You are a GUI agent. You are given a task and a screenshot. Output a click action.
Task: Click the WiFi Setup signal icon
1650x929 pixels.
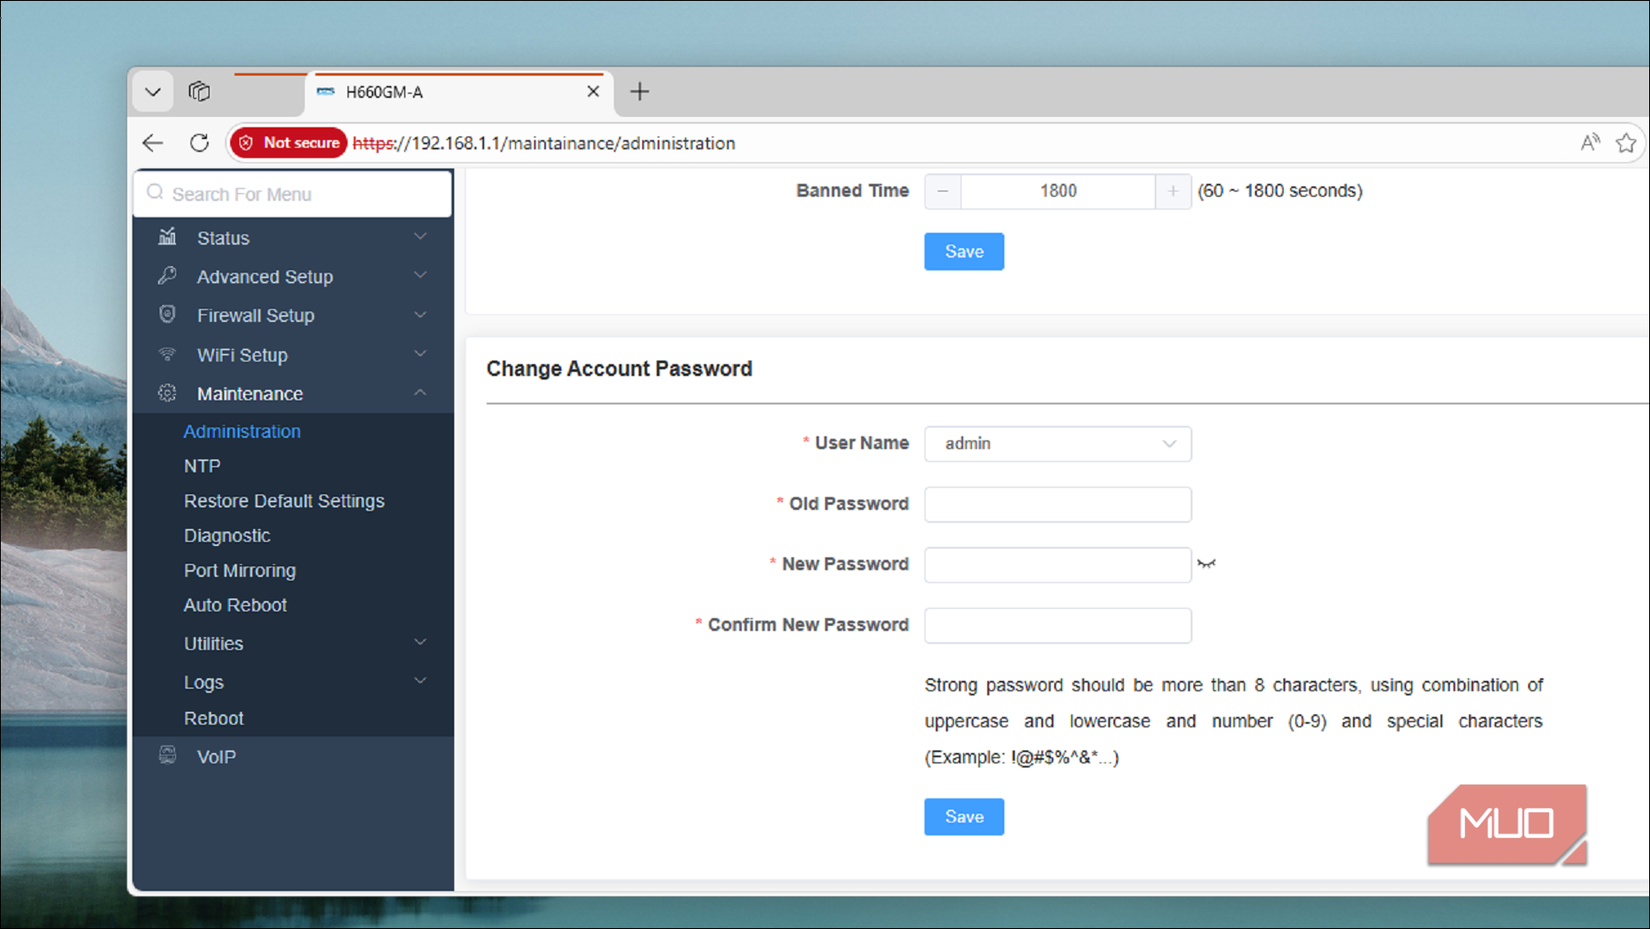[167, 354]
